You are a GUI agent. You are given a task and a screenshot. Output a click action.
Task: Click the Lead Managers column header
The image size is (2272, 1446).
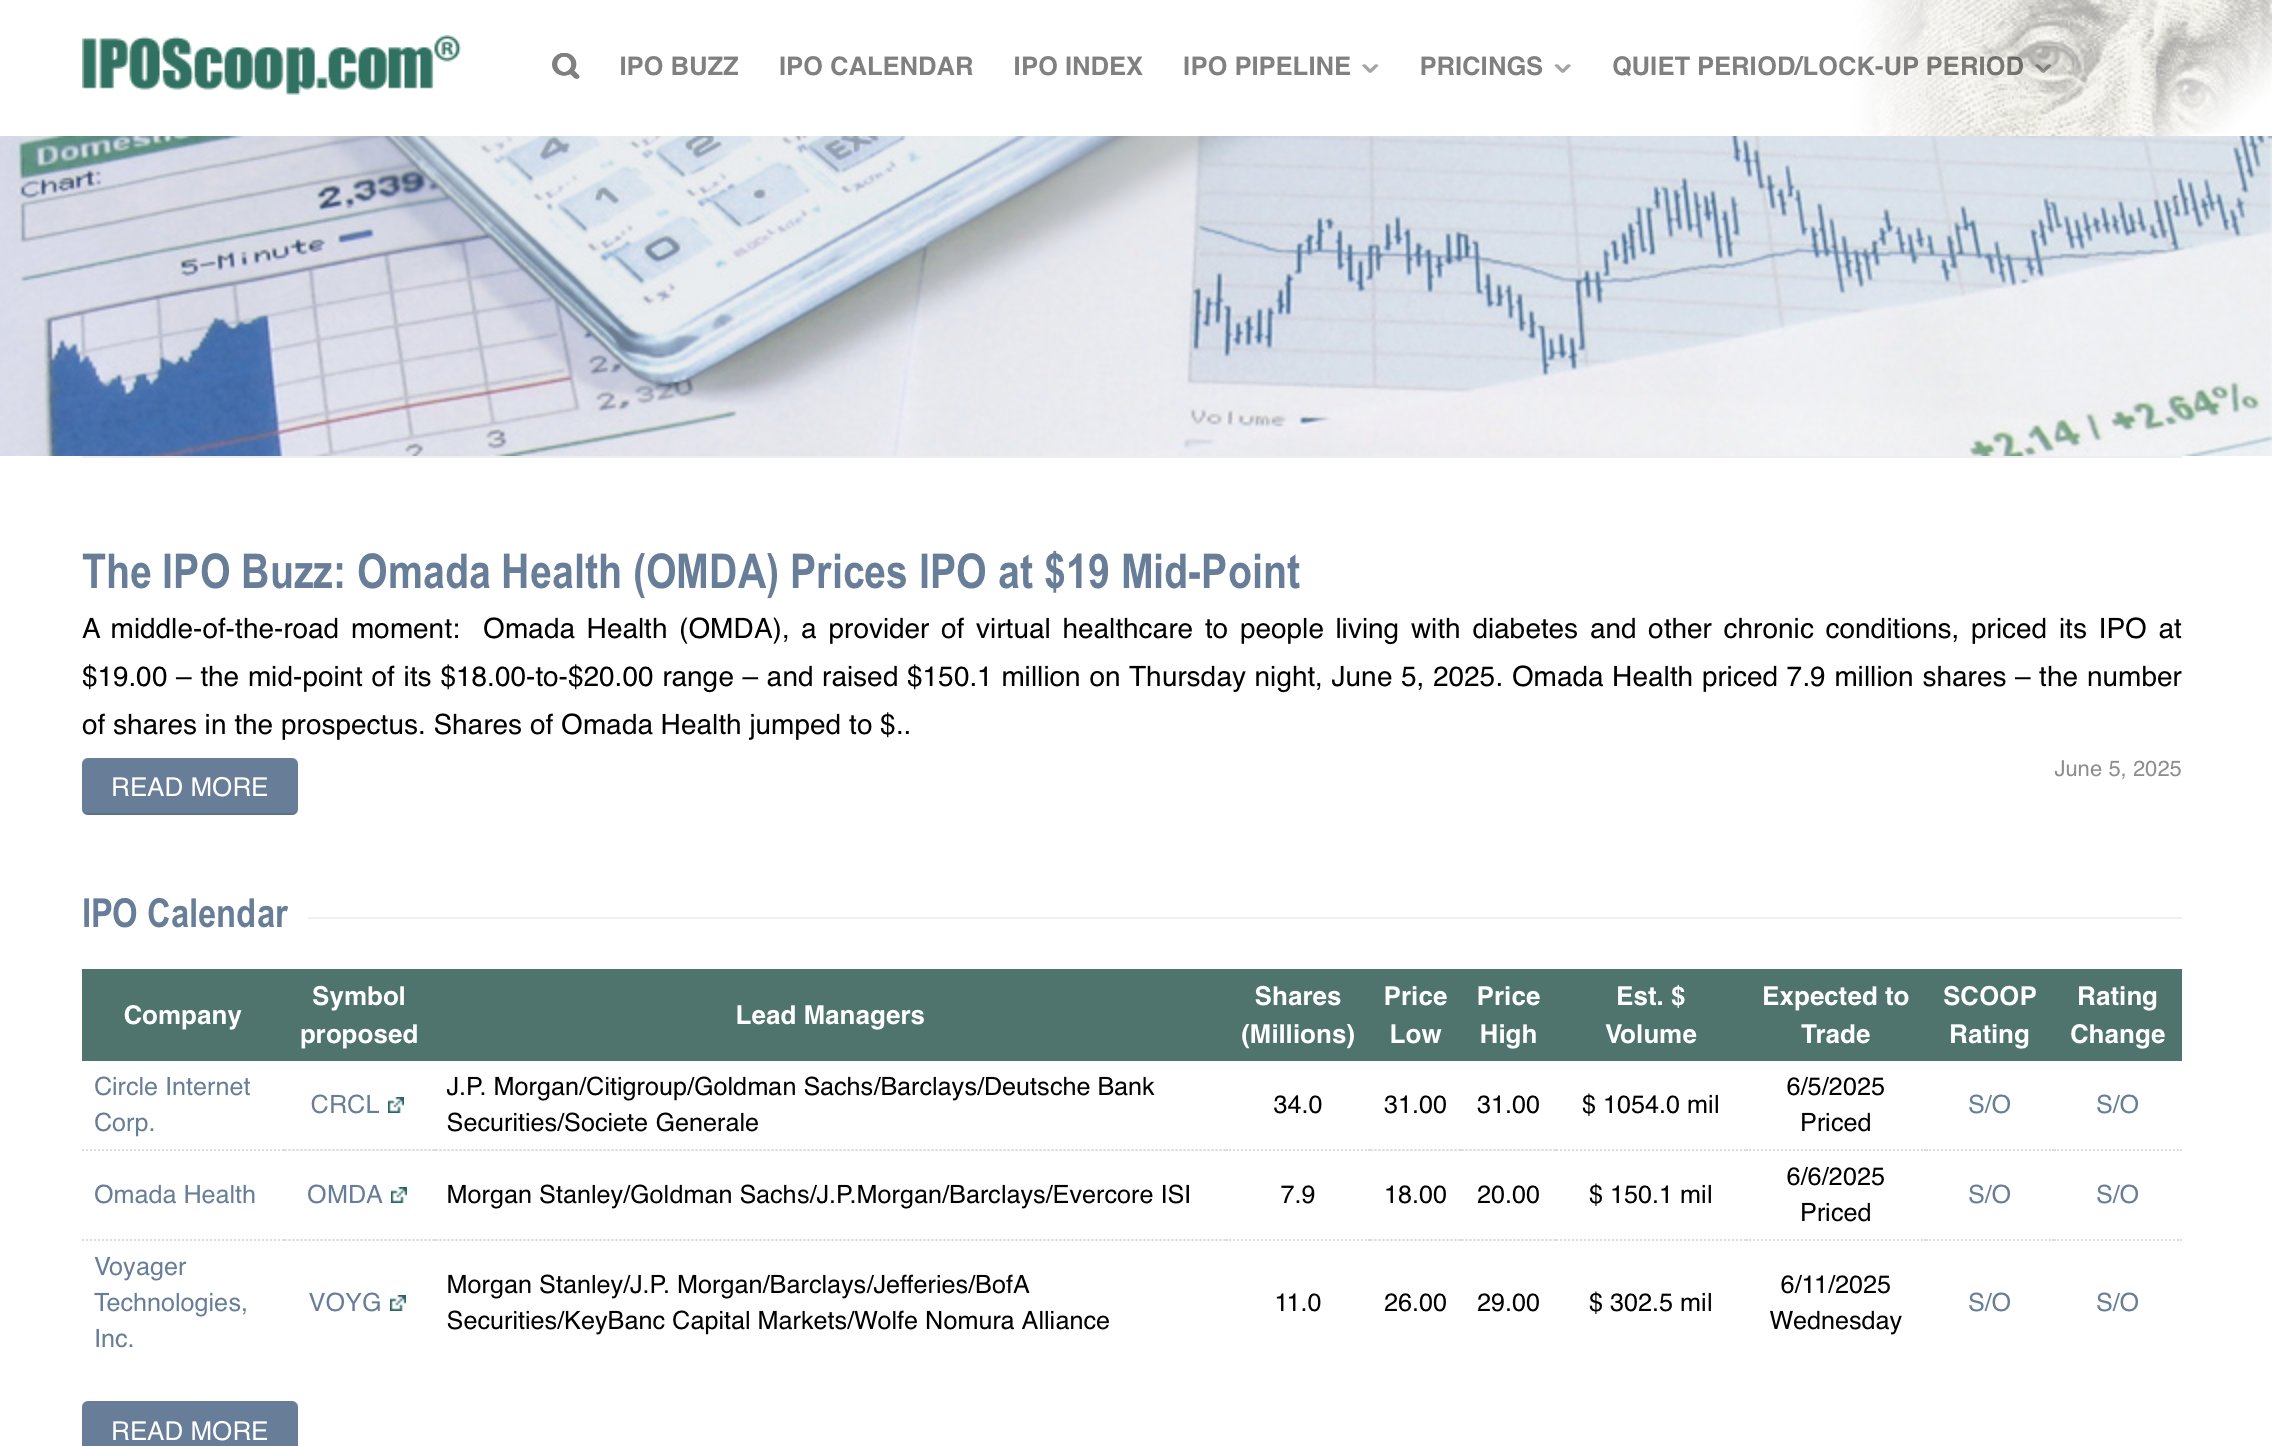[x=830, y=1015]
